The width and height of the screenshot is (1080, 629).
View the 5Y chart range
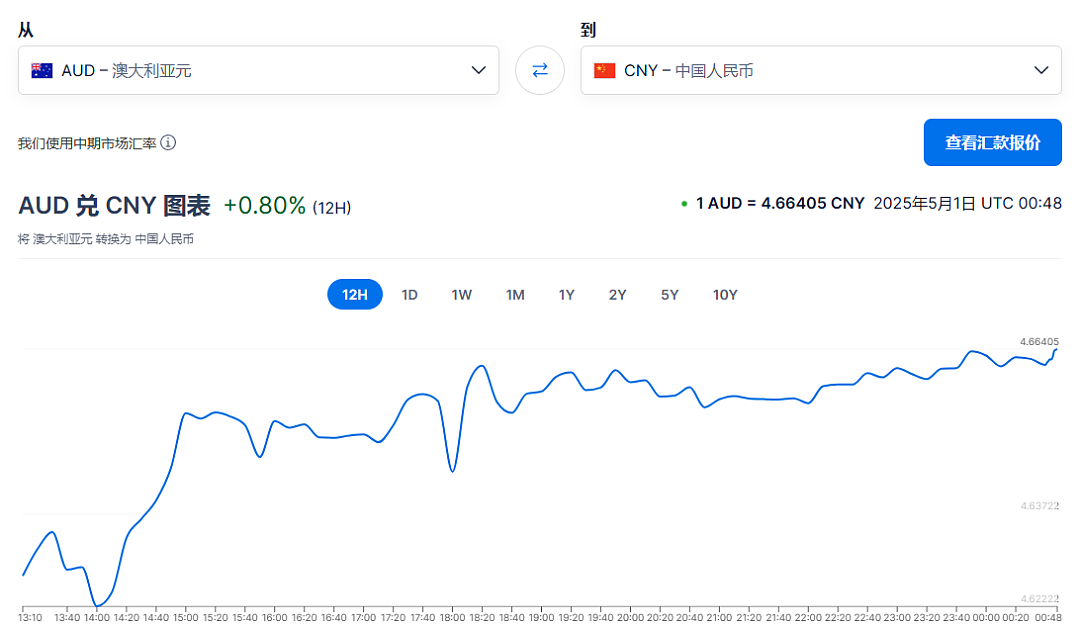(x=669, y=295)
